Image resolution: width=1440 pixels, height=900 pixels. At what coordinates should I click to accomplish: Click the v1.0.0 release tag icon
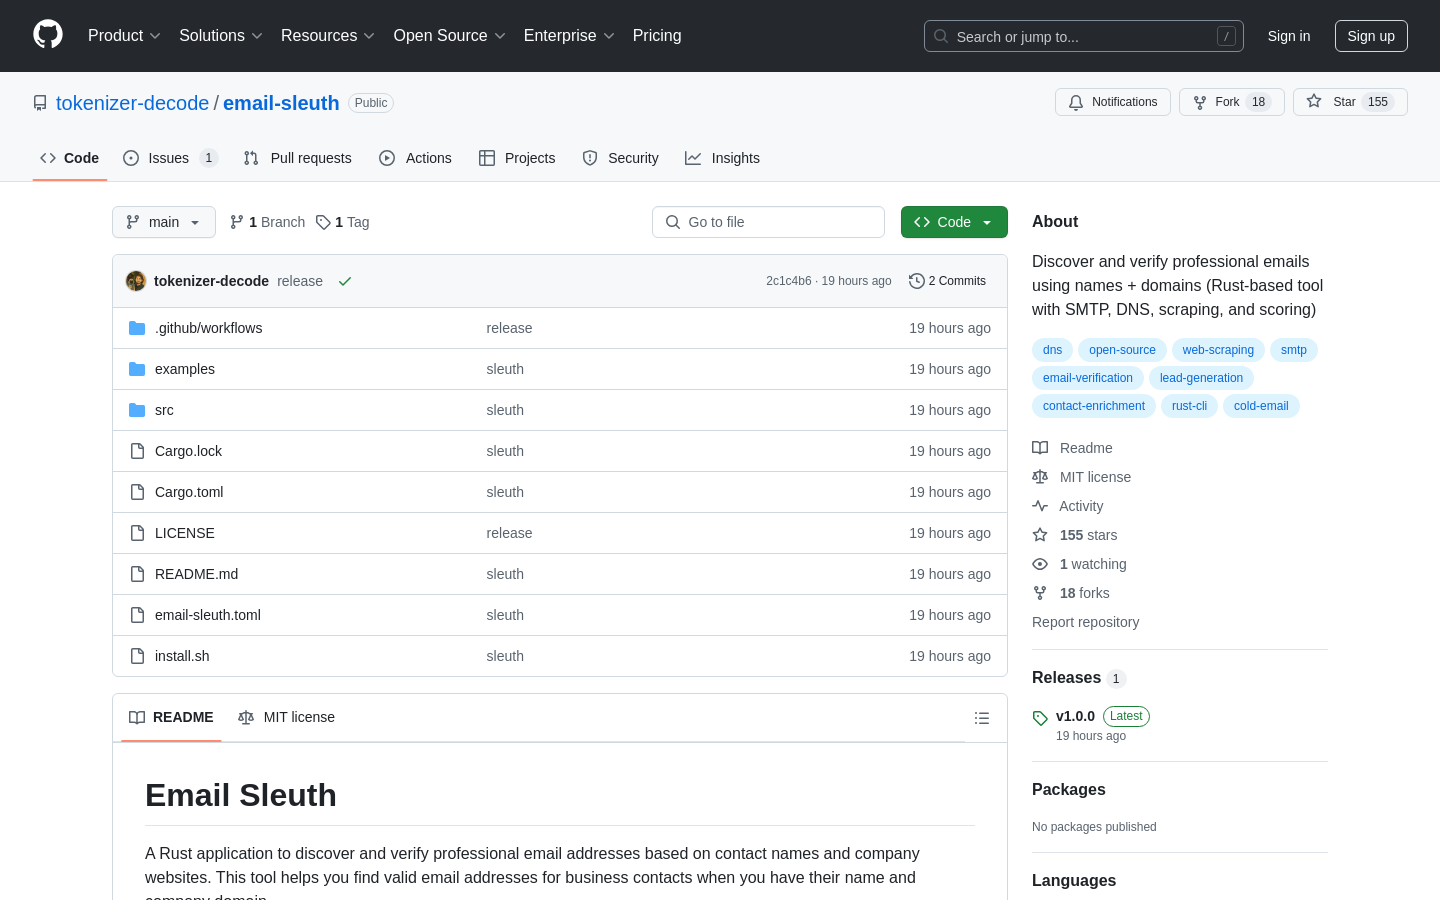click(1040, 718)
